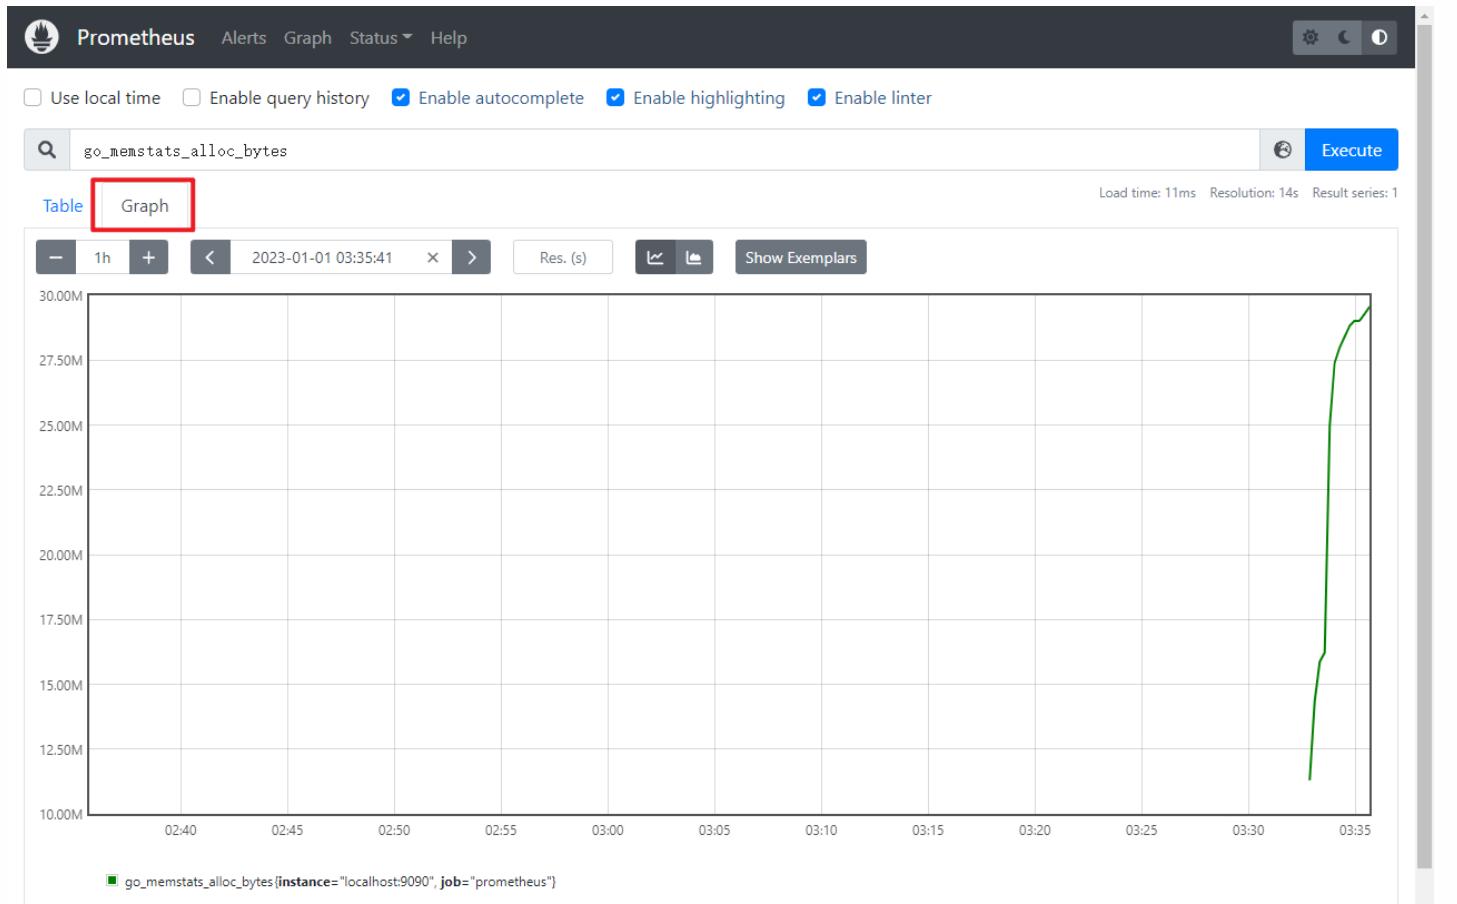Switch to light theme sun icon

pos(1310,38)
